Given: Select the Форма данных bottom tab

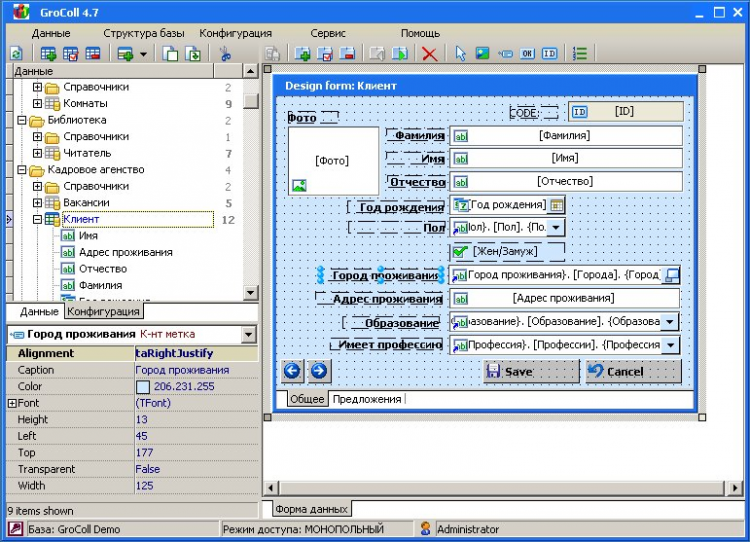Looking at the screenshot, I should (311, 509).
